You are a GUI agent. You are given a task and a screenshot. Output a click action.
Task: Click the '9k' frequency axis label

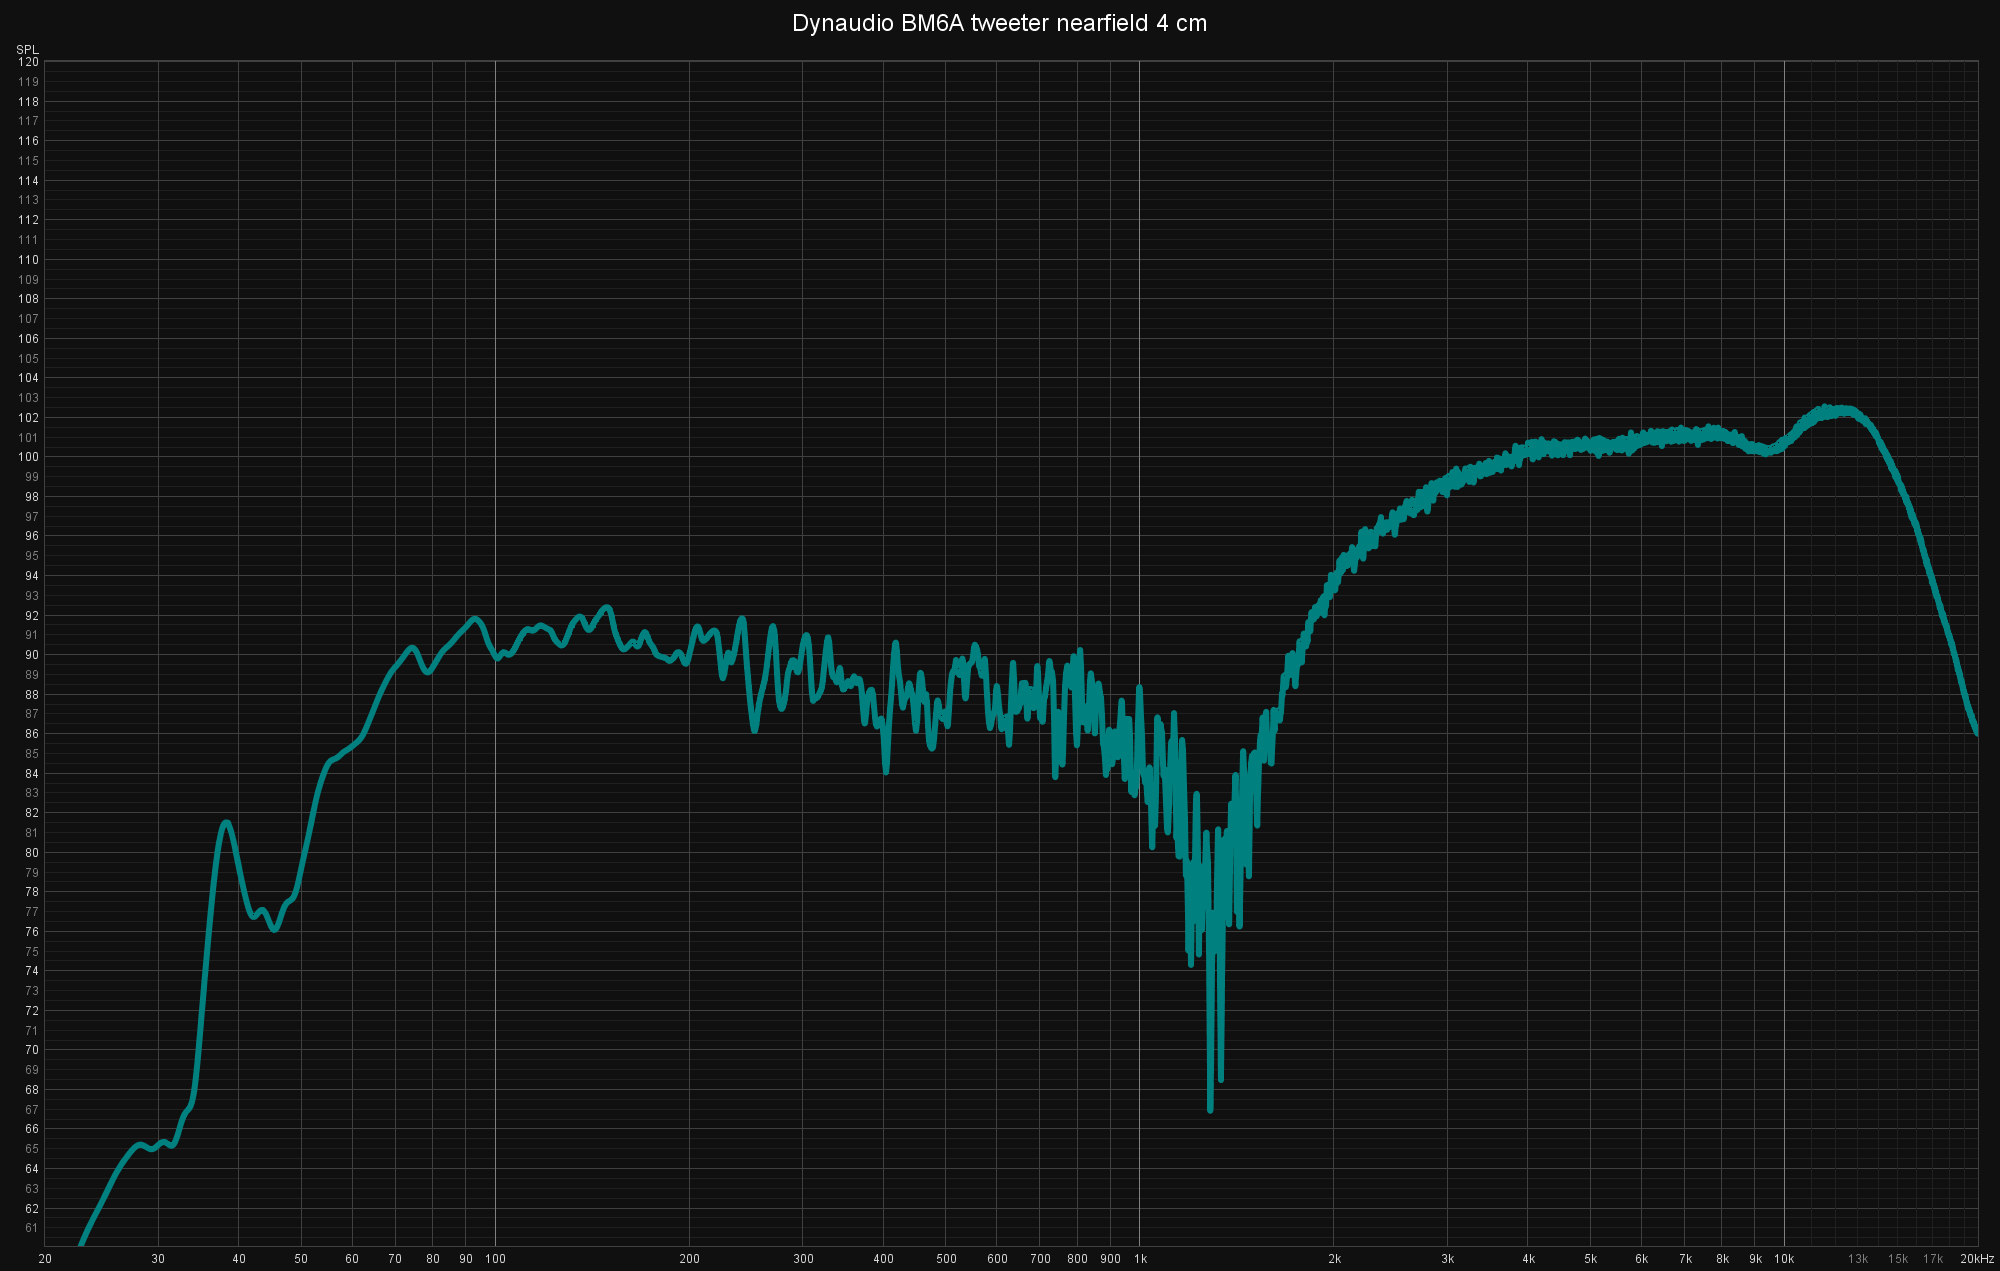click(1756, 1259)
